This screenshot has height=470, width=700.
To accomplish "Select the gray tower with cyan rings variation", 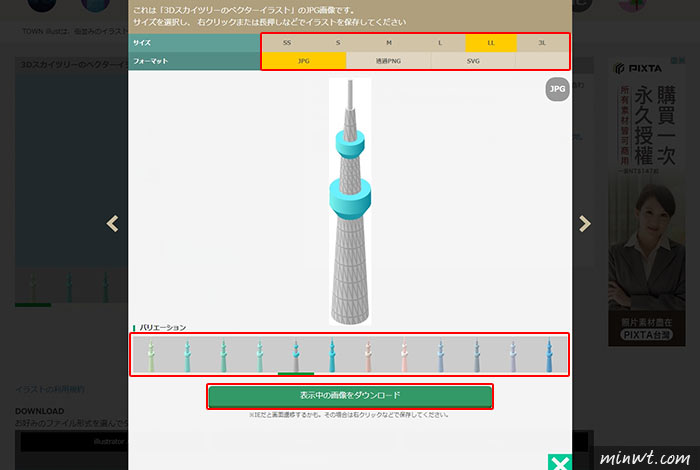I will pyautogui.click(x=296, y=355).
